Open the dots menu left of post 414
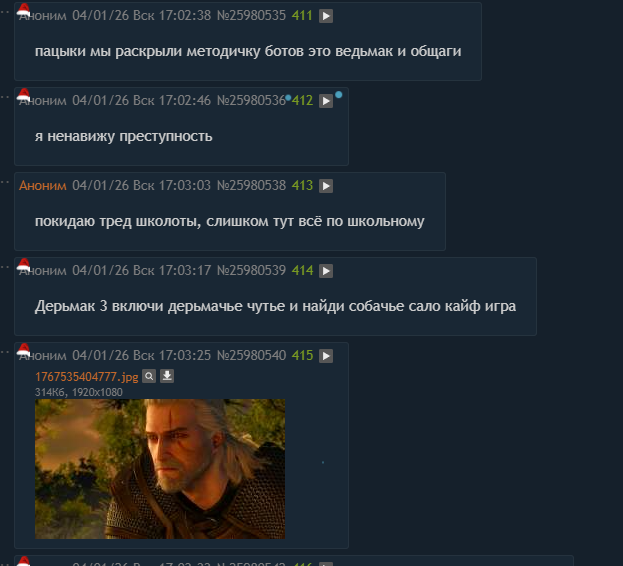This screenshot has height=566, width=623. (4, 267)
